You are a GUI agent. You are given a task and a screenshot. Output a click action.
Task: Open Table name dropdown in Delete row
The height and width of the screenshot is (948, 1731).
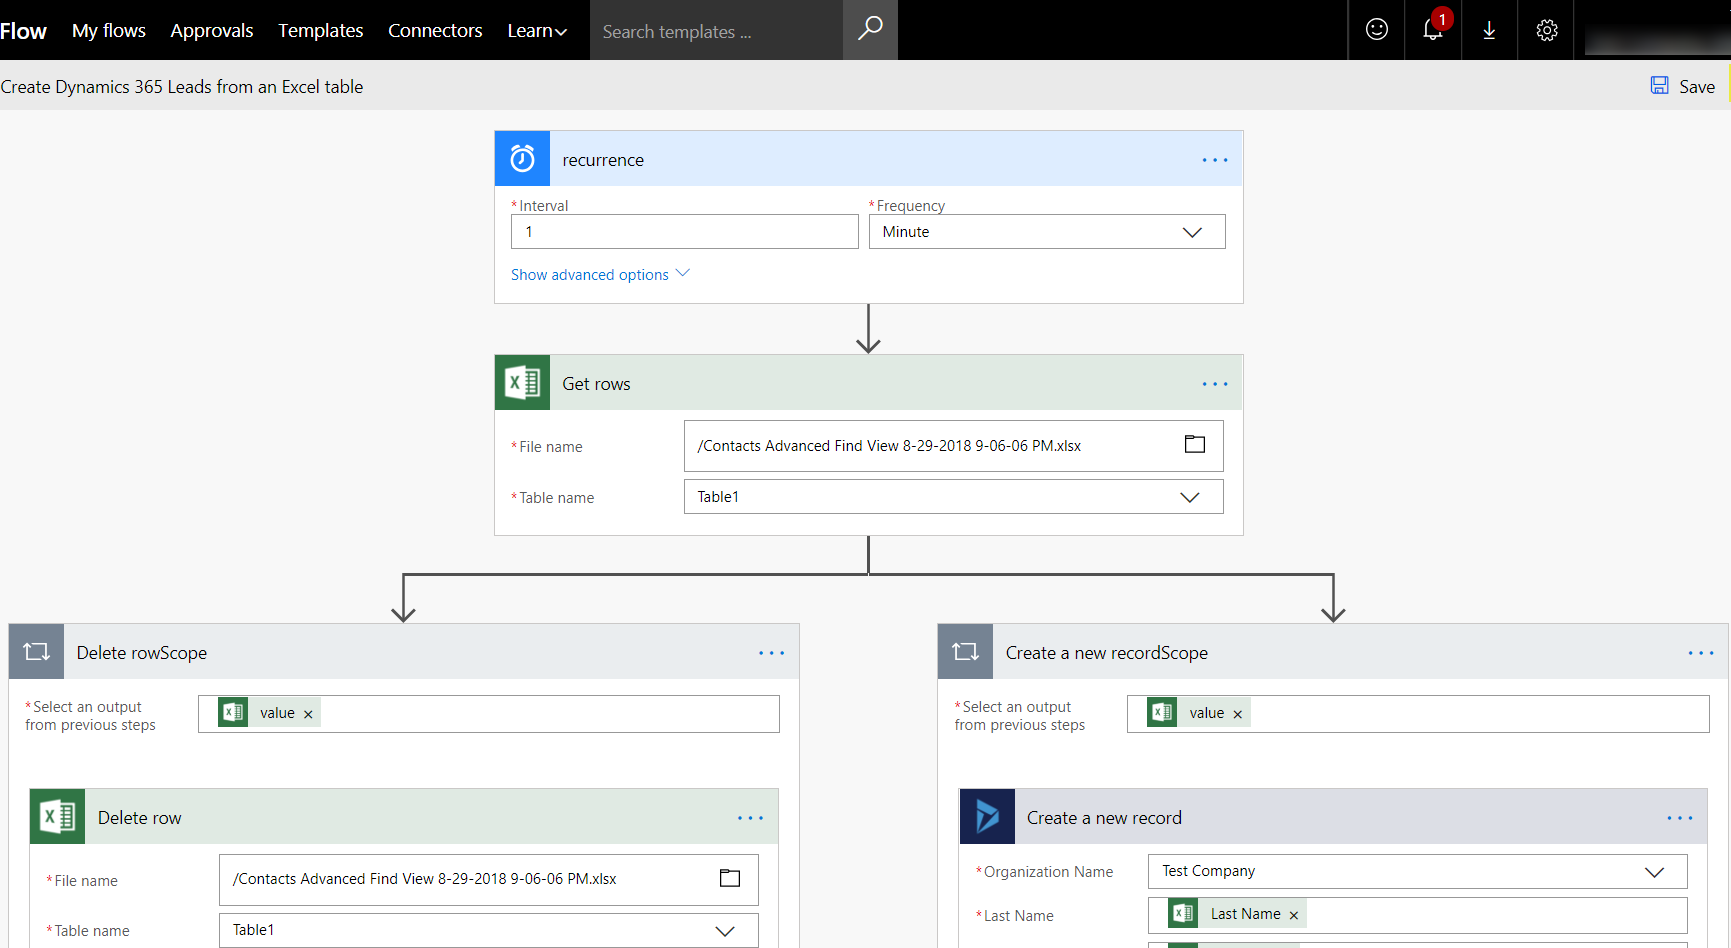(x=488, y=930)
